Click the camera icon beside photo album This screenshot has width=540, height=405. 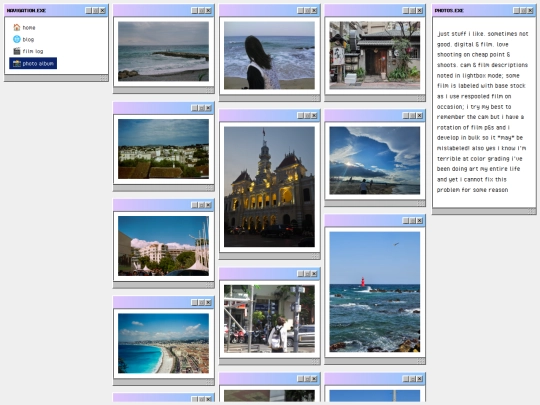pos(17,63)
